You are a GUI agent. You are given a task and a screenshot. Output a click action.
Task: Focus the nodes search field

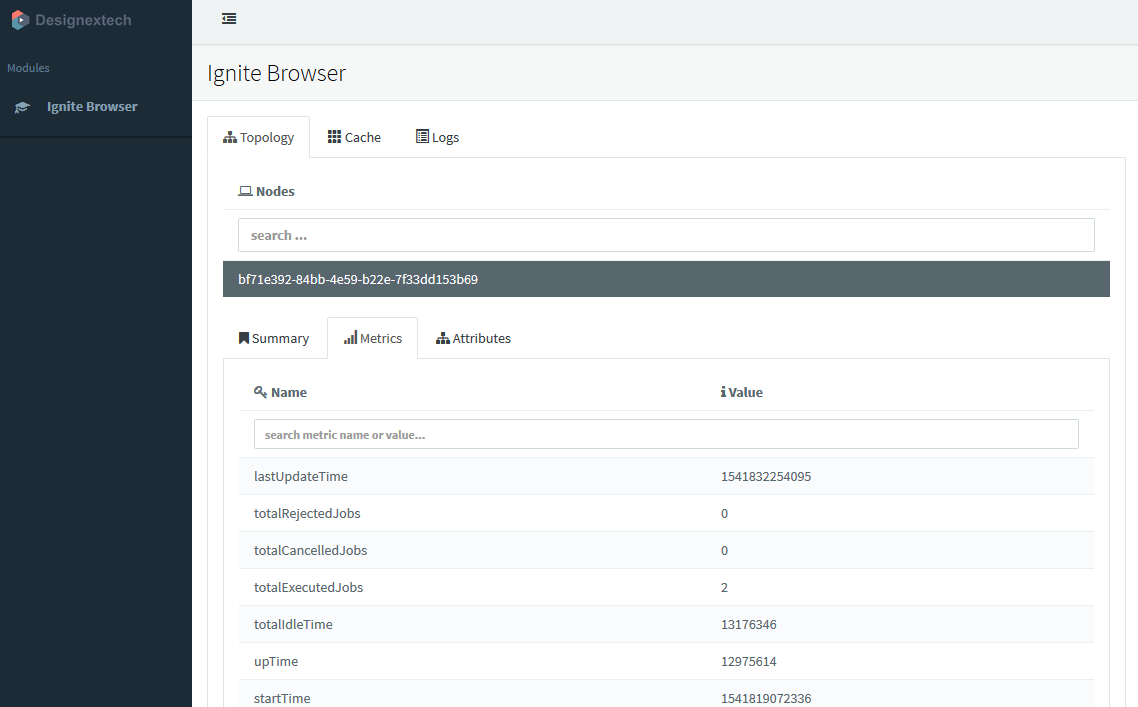click(x=666, y=235)
